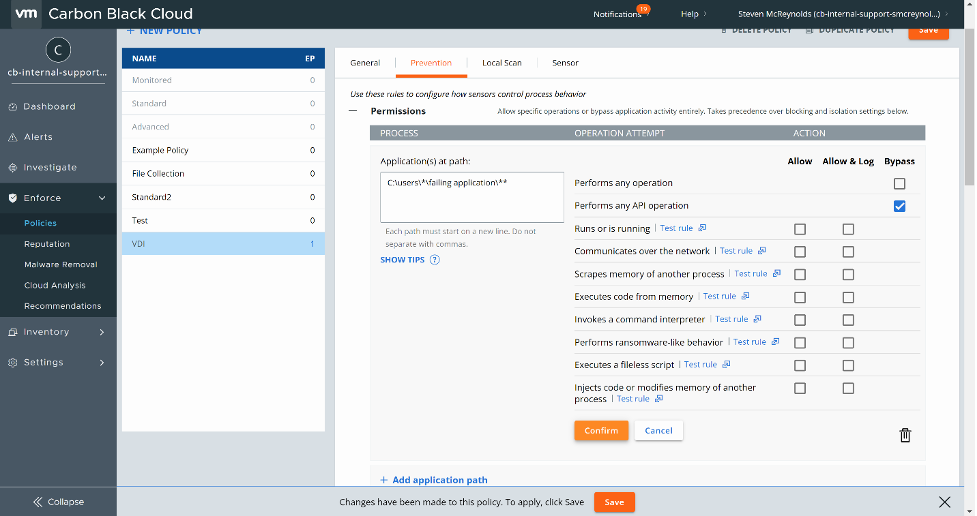
Task: Open external icon for Executes a fileless script
Action: coord(726,365)
